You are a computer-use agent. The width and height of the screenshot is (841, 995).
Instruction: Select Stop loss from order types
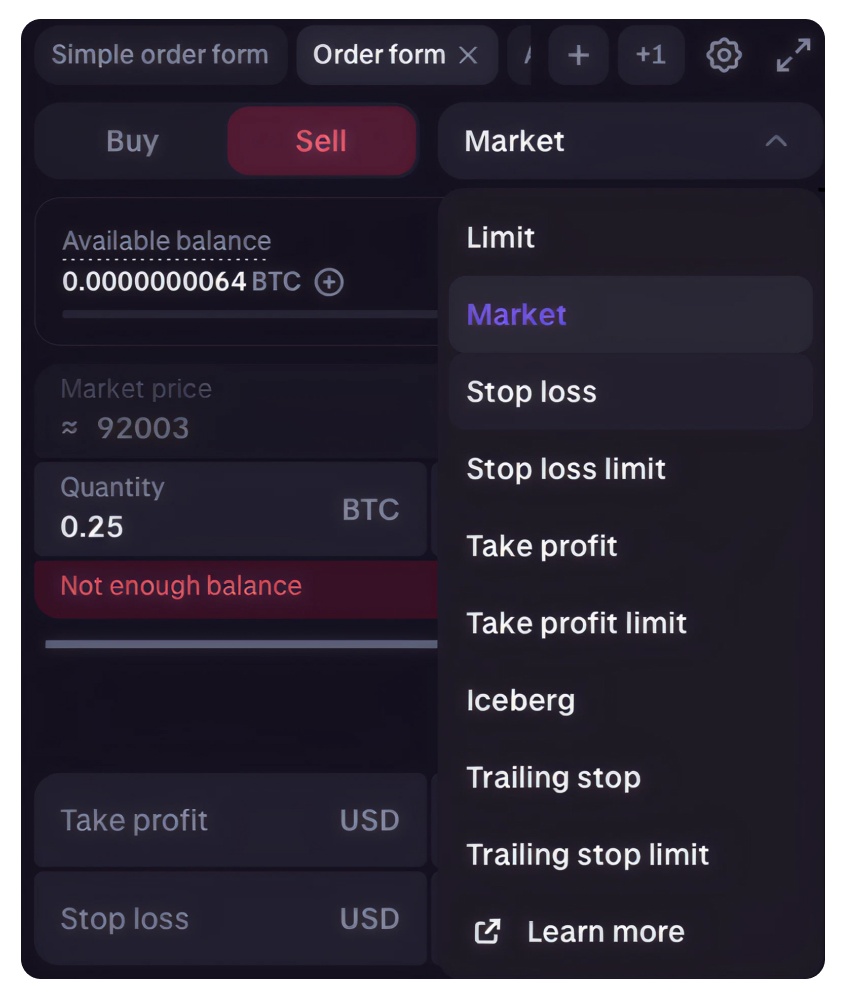531,392
